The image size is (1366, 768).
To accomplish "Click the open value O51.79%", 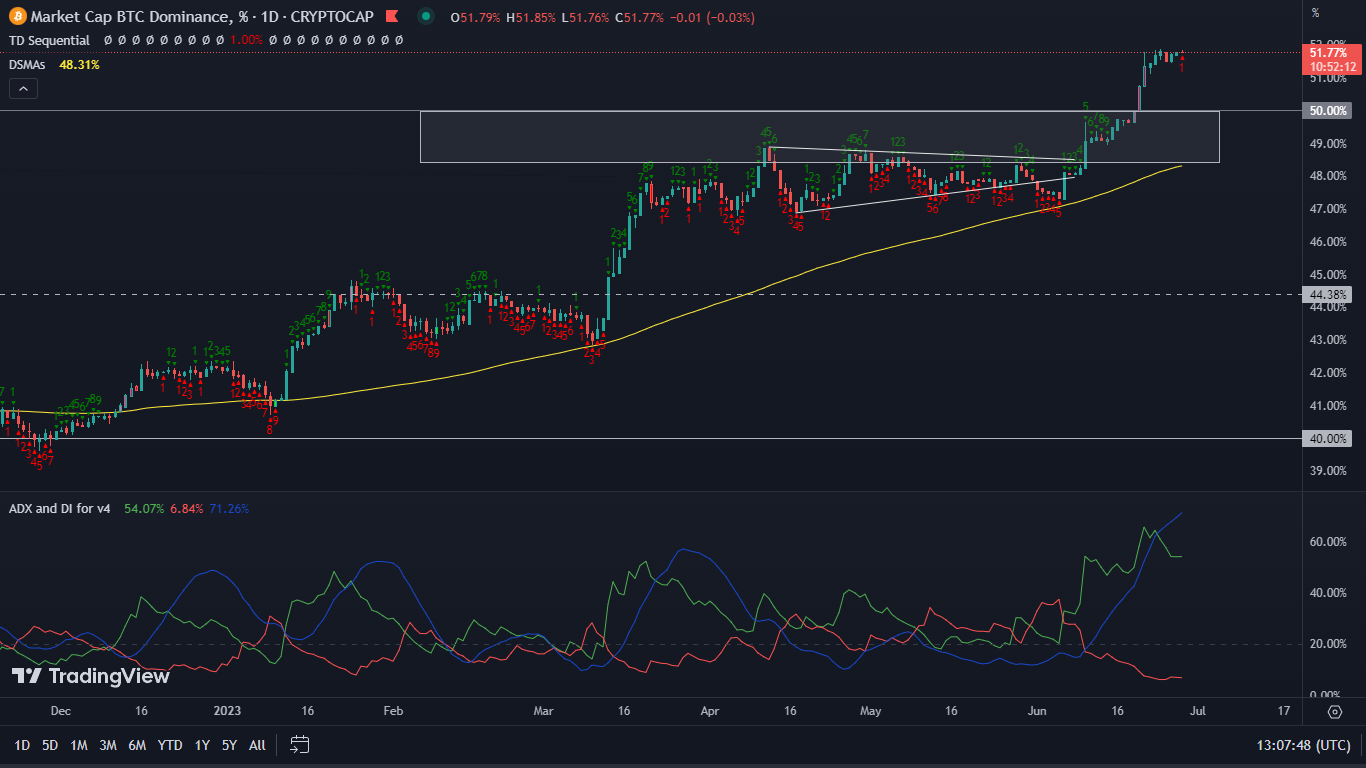I will tap(474, 18).
